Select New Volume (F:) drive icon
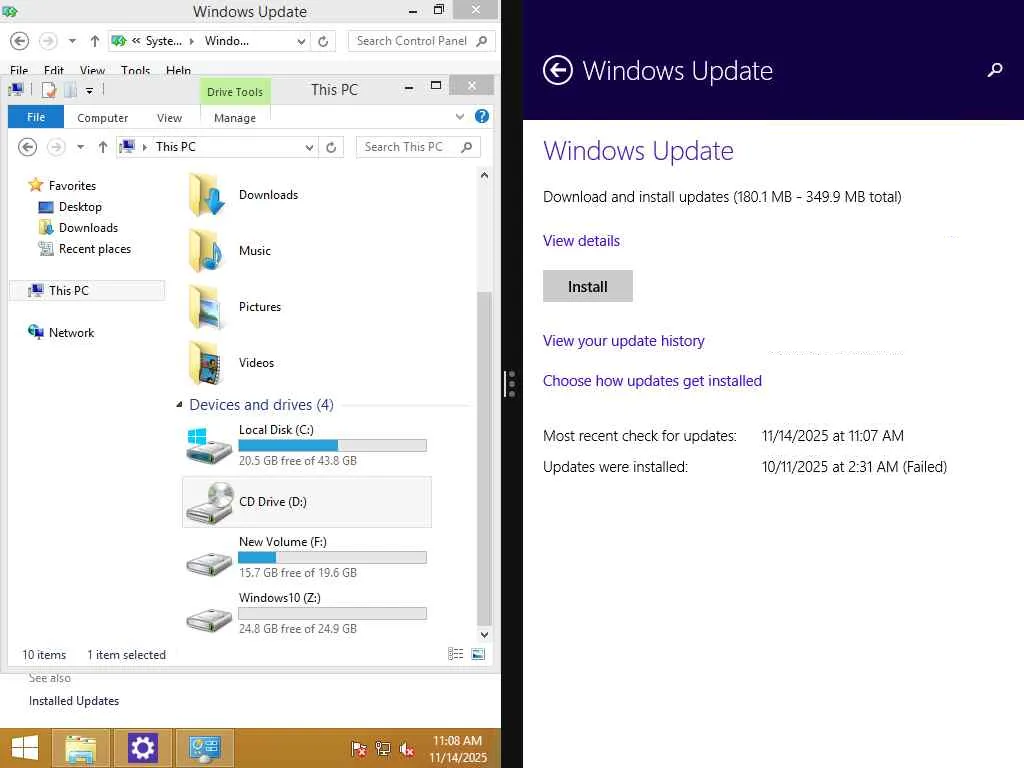Image resolution: width=1024 pixels, height=768 pixels. tap(209, 563)
